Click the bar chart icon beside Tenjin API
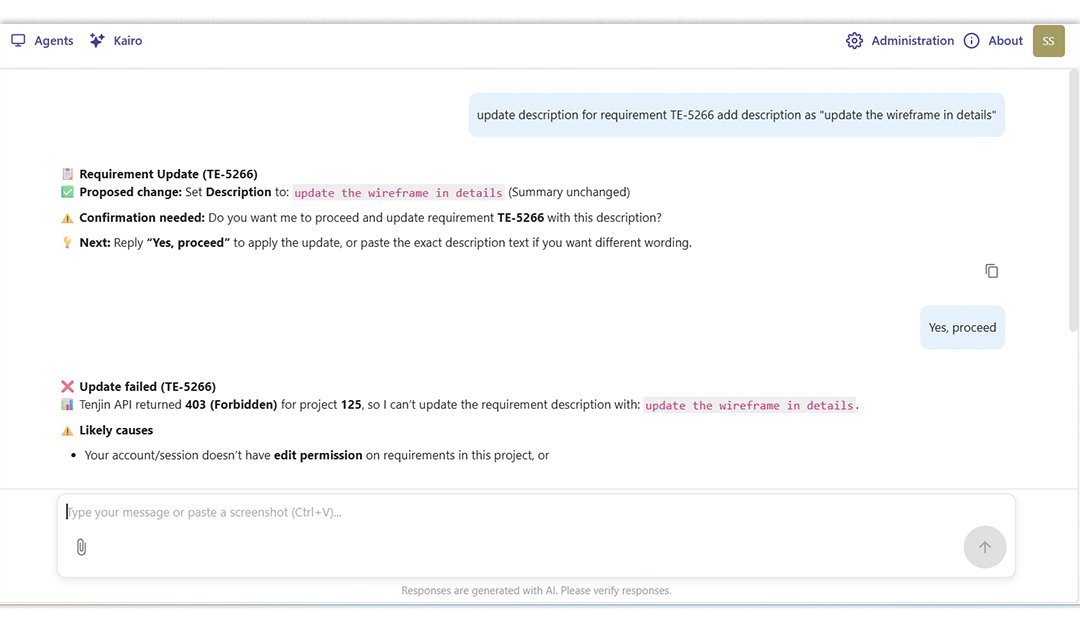Screen dimensions: 1080x632 point(68,405)
